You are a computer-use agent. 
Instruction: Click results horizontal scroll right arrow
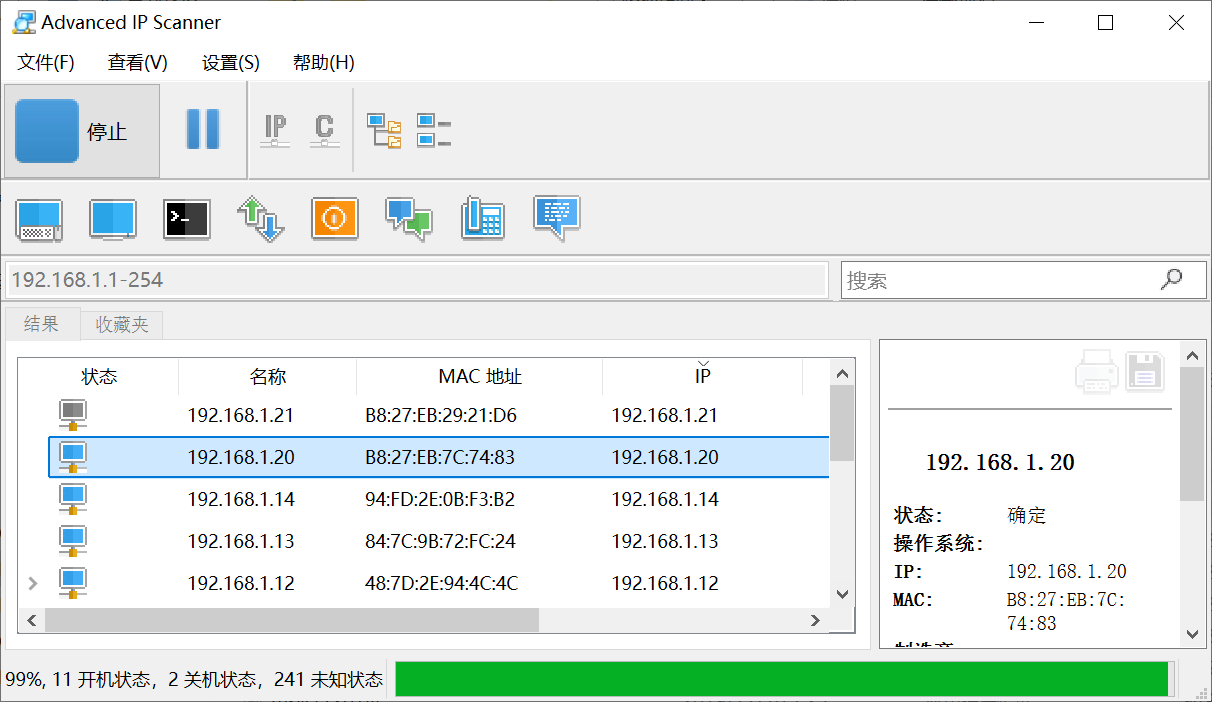[816, 621]
